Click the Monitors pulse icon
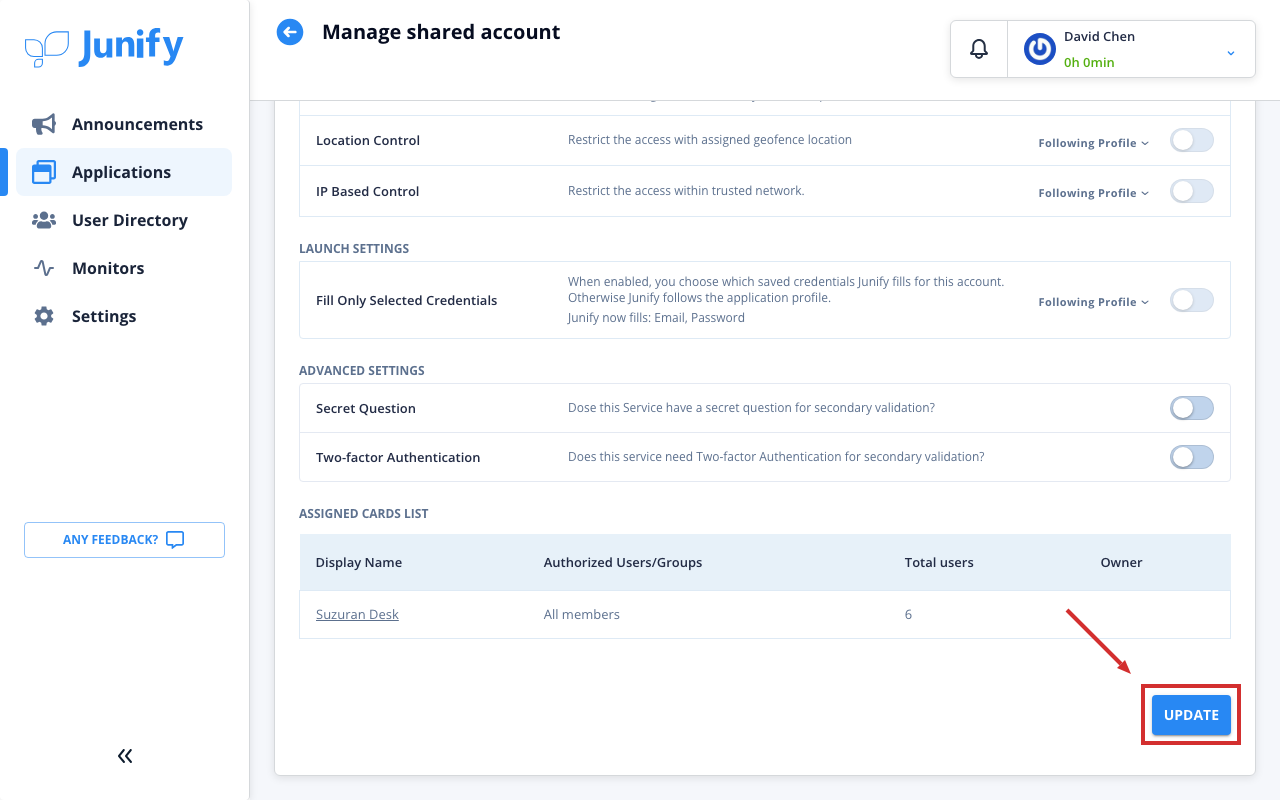Screen dimensions: 1280x800 coord(44,268)
